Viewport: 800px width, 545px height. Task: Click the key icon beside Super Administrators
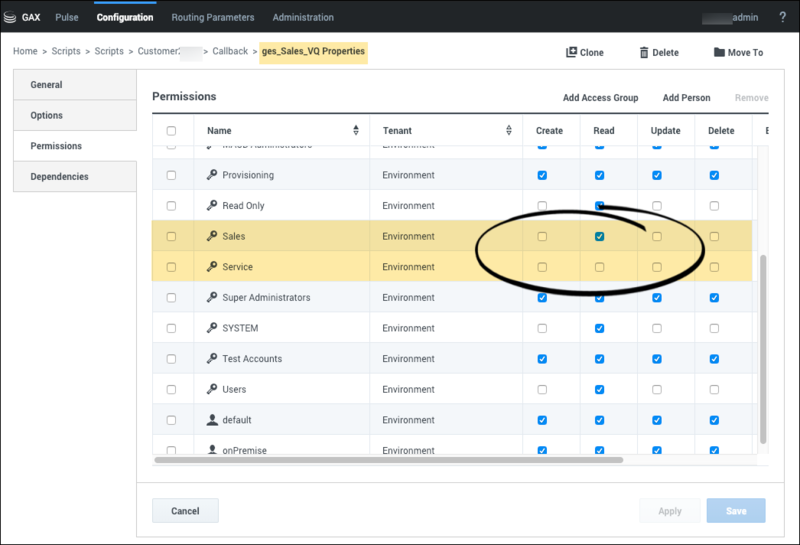[212, 298]
